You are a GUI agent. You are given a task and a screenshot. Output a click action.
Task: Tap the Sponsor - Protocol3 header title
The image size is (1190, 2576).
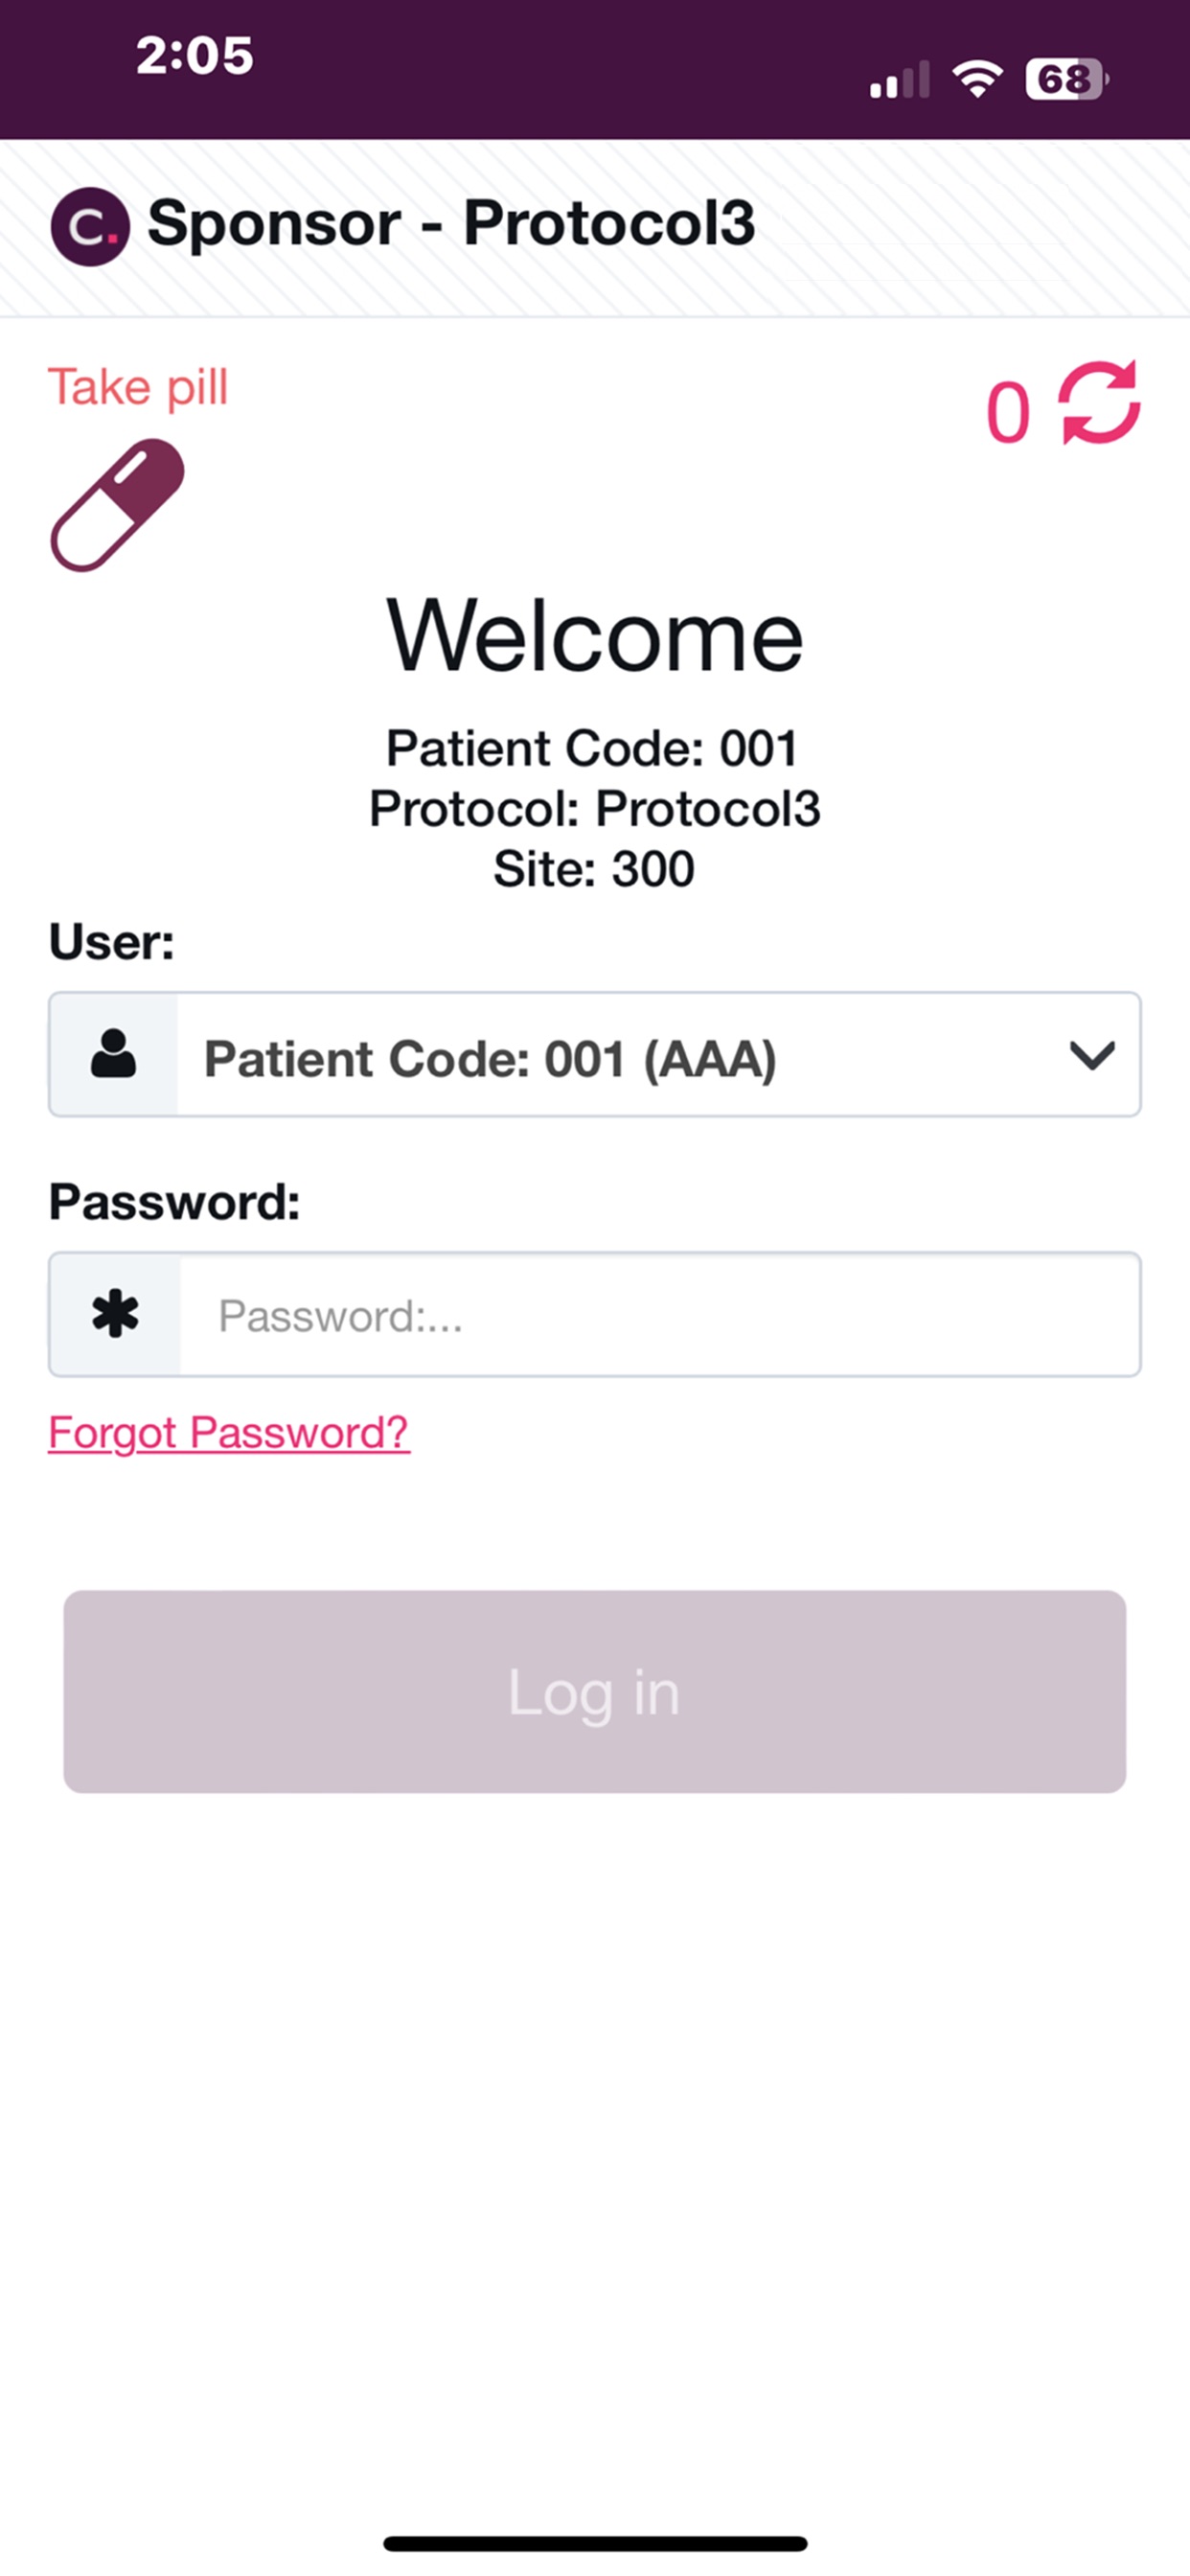click(451, 222)
